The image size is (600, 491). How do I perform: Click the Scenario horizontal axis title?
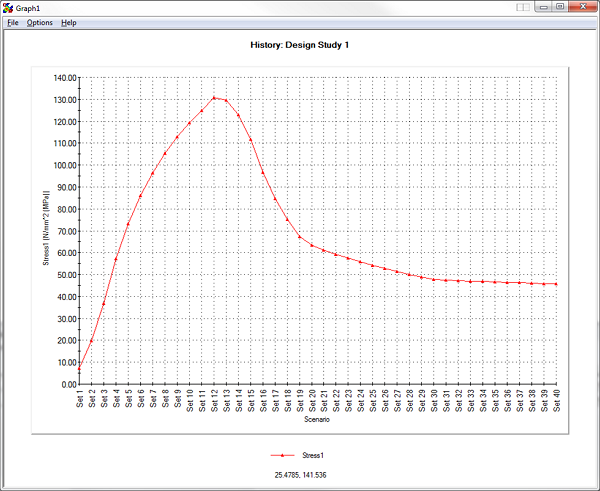[317, 426]
